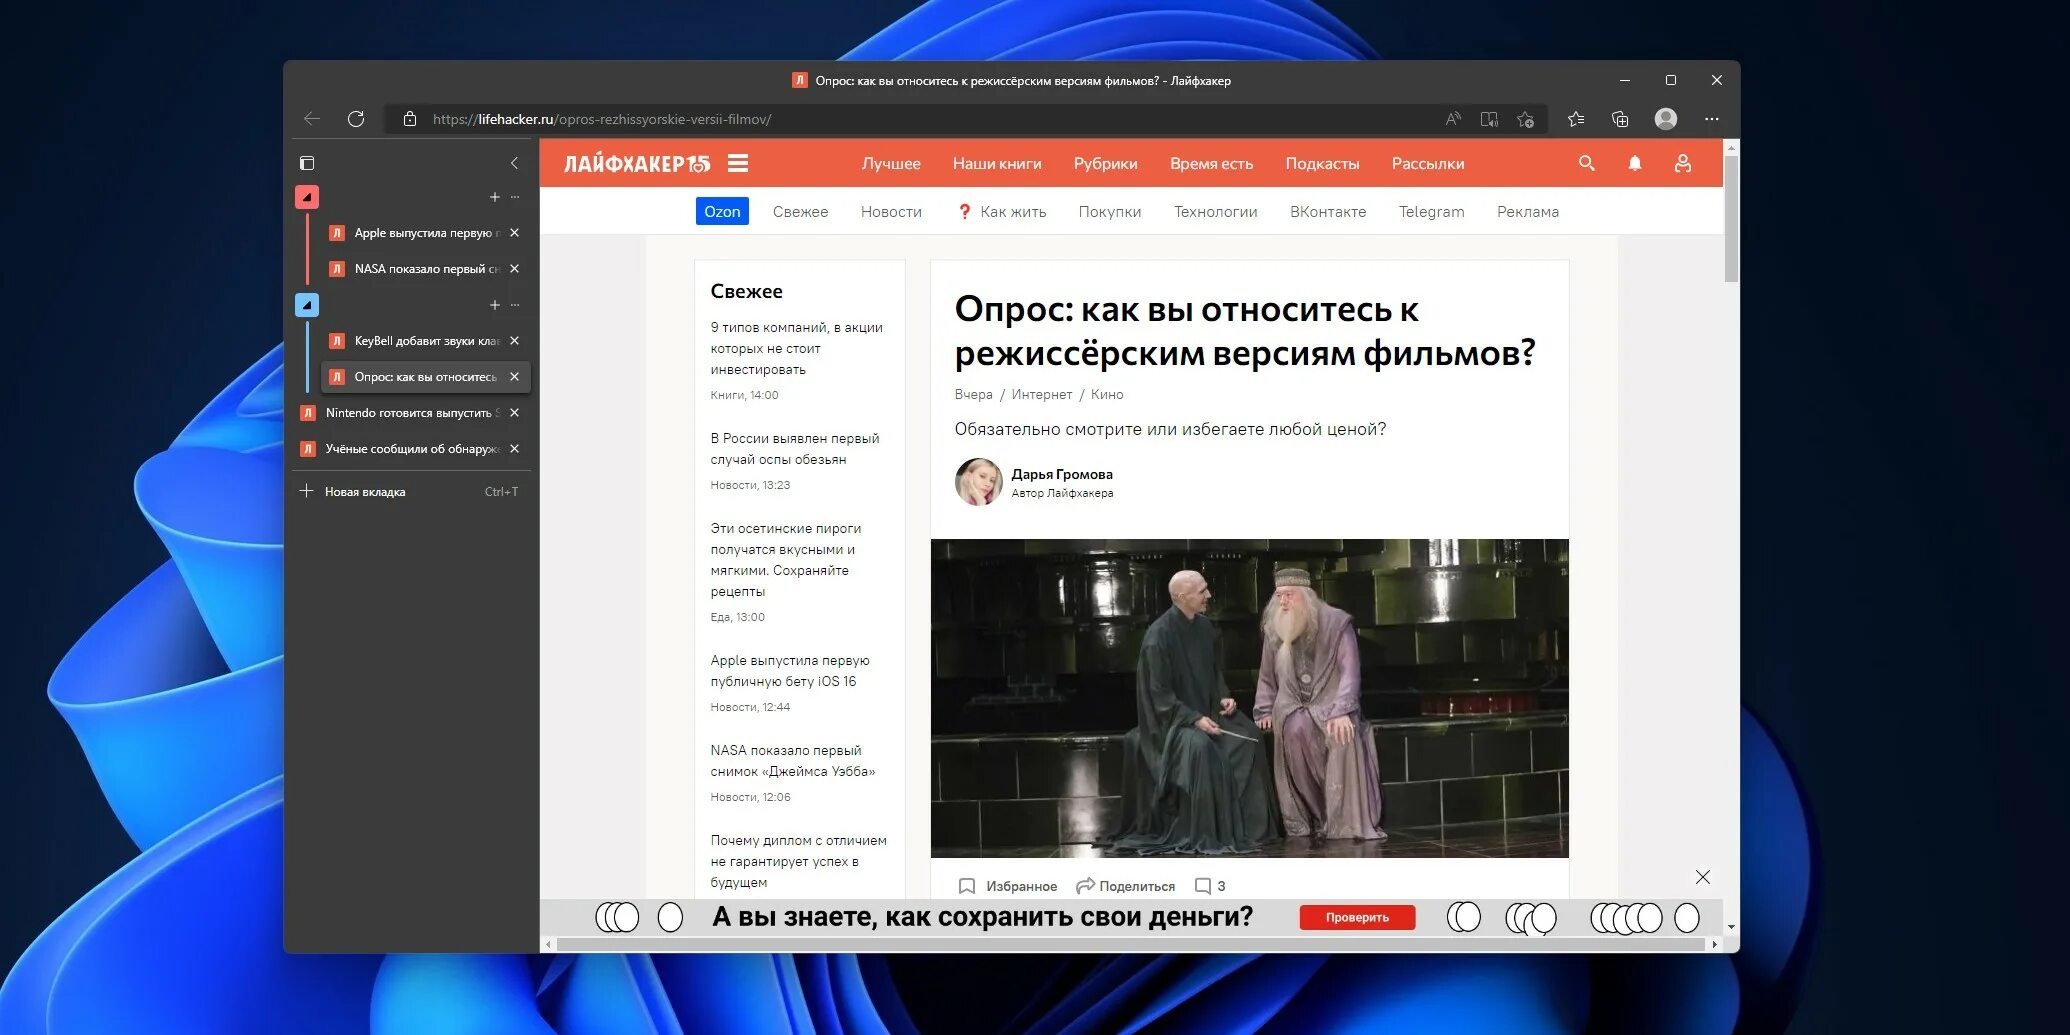Open the article comments icon showing 3

[1210, 886]
